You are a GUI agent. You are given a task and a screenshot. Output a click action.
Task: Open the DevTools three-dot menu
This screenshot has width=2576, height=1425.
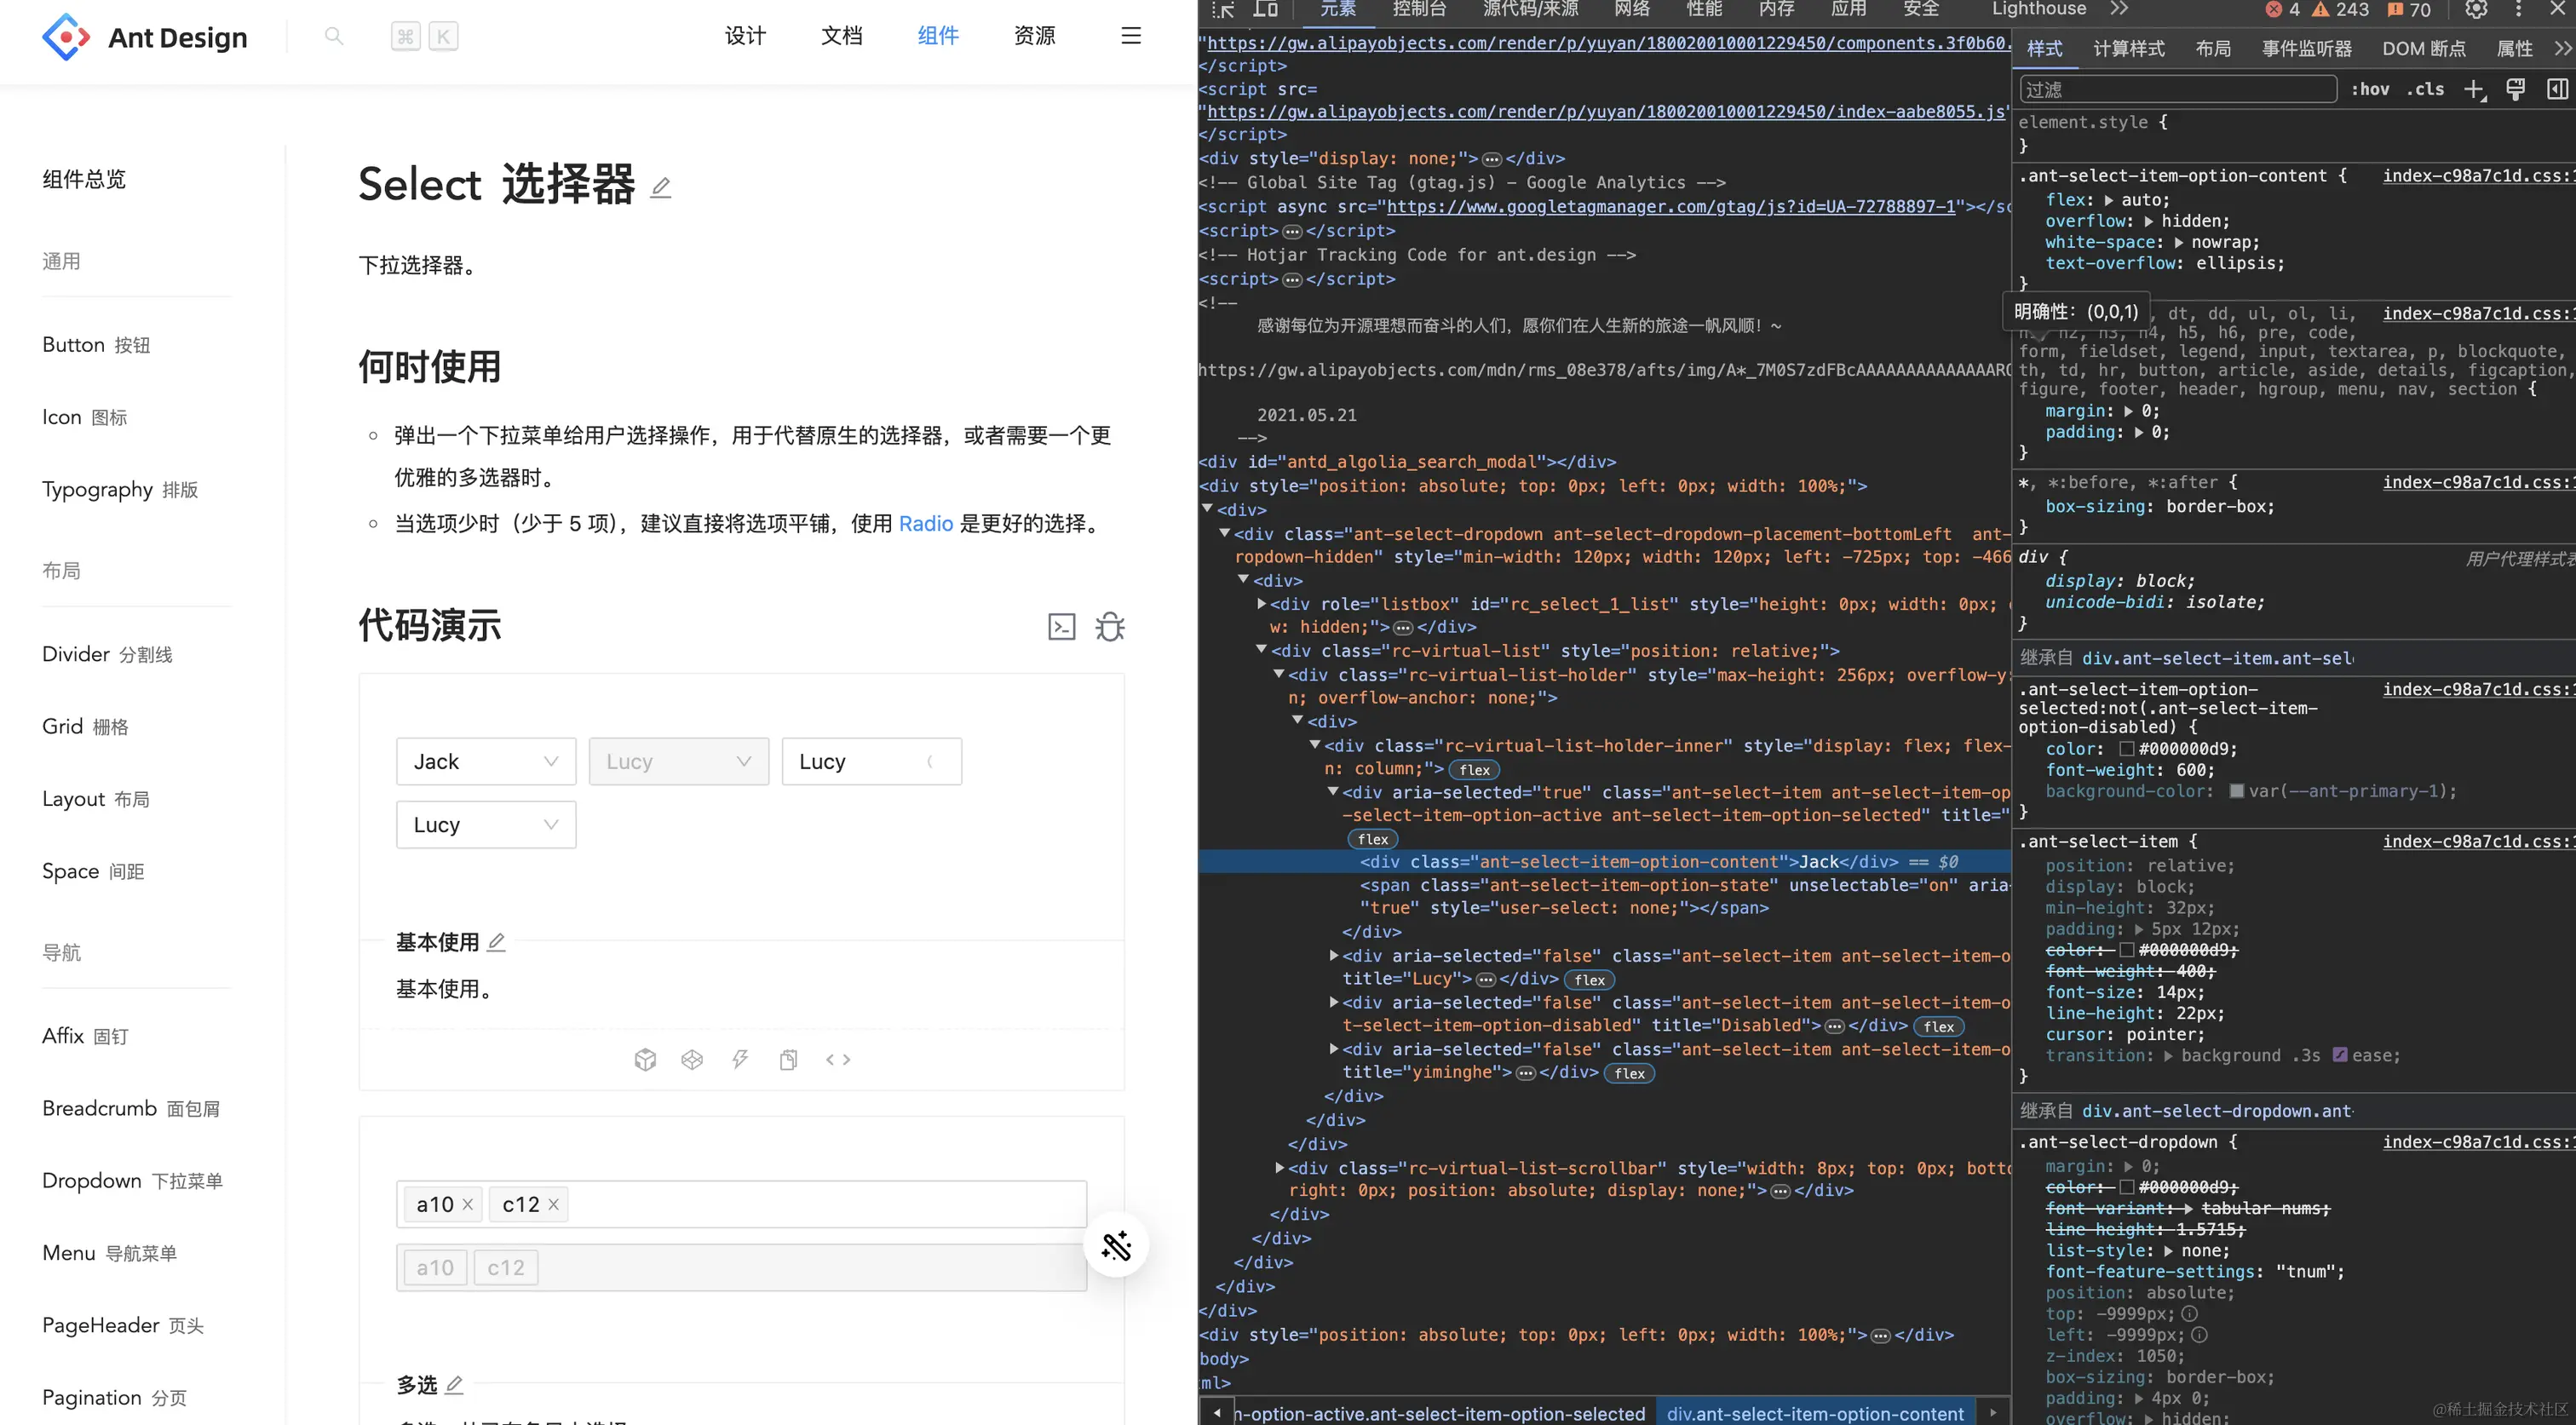coord(2519,10)
